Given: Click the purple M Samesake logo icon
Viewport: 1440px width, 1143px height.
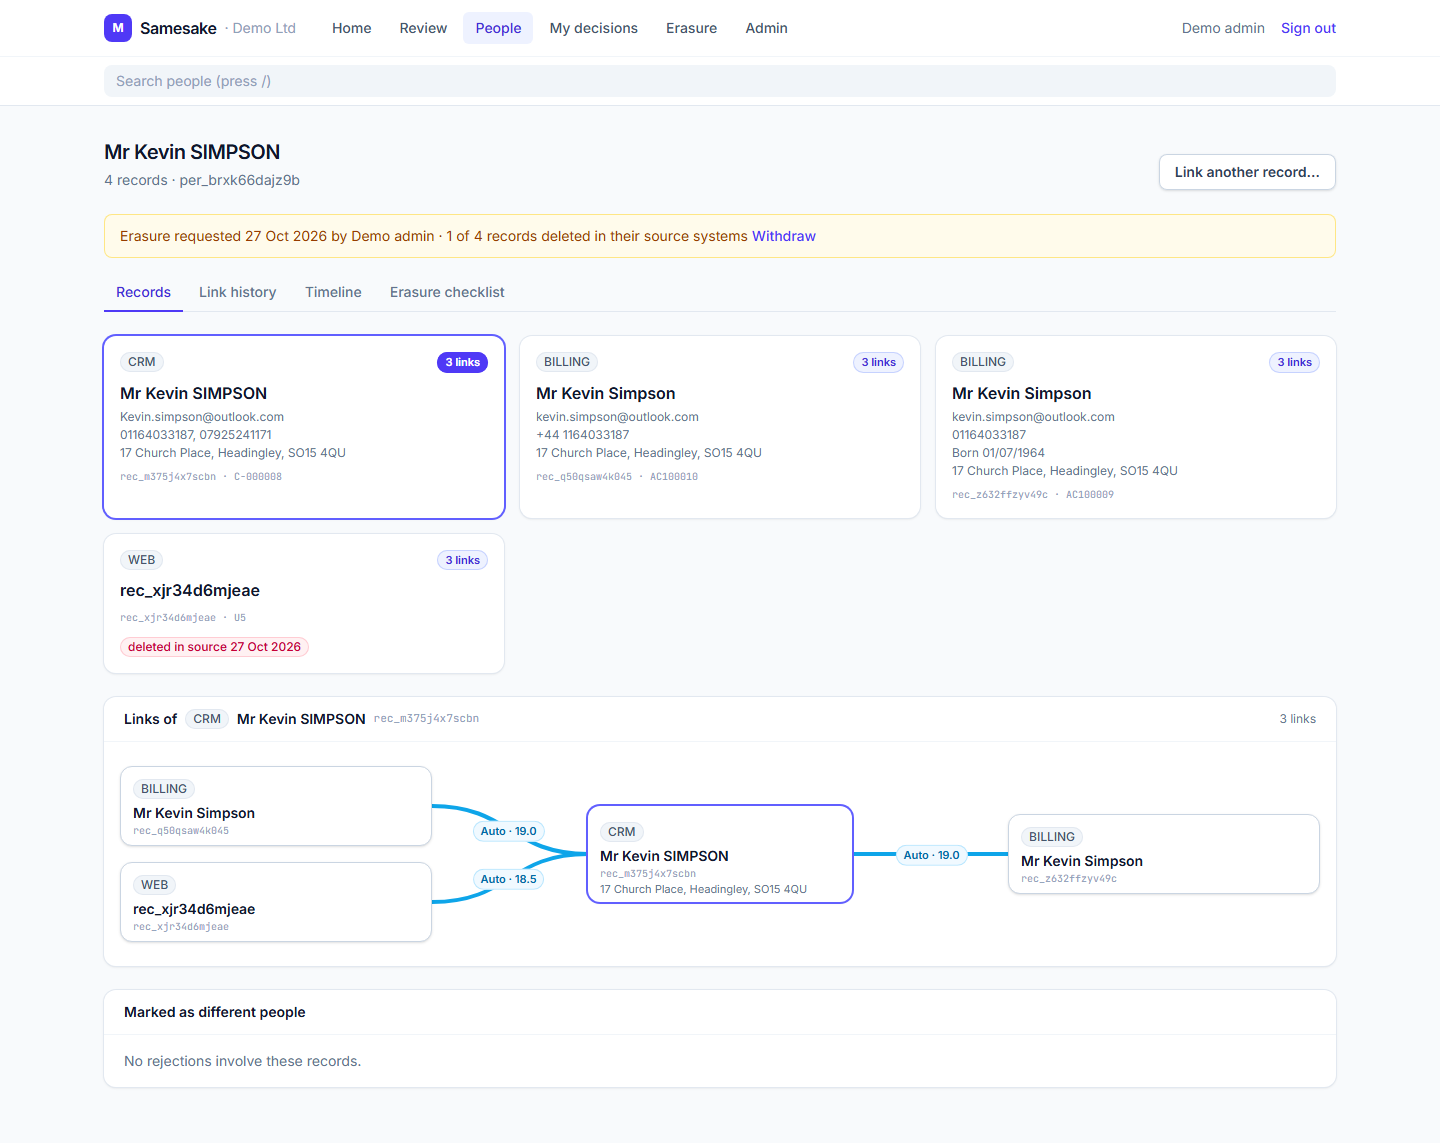Looking at the screenshot, I should pyautogui.click(x=118, y=28).
